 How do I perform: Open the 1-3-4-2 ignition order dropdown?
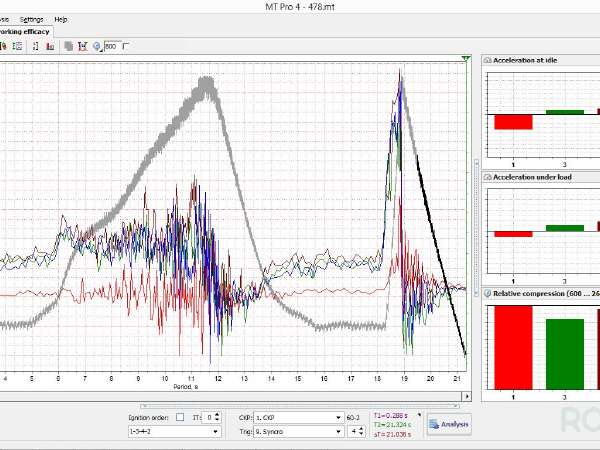pos(174,432)
